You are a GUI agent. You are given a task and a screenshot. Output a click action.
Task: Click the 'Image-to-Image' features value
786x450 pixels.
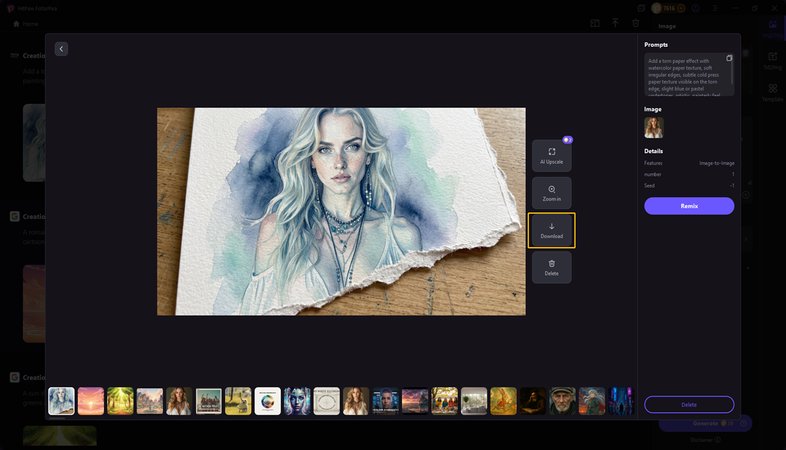coord(717,163)
